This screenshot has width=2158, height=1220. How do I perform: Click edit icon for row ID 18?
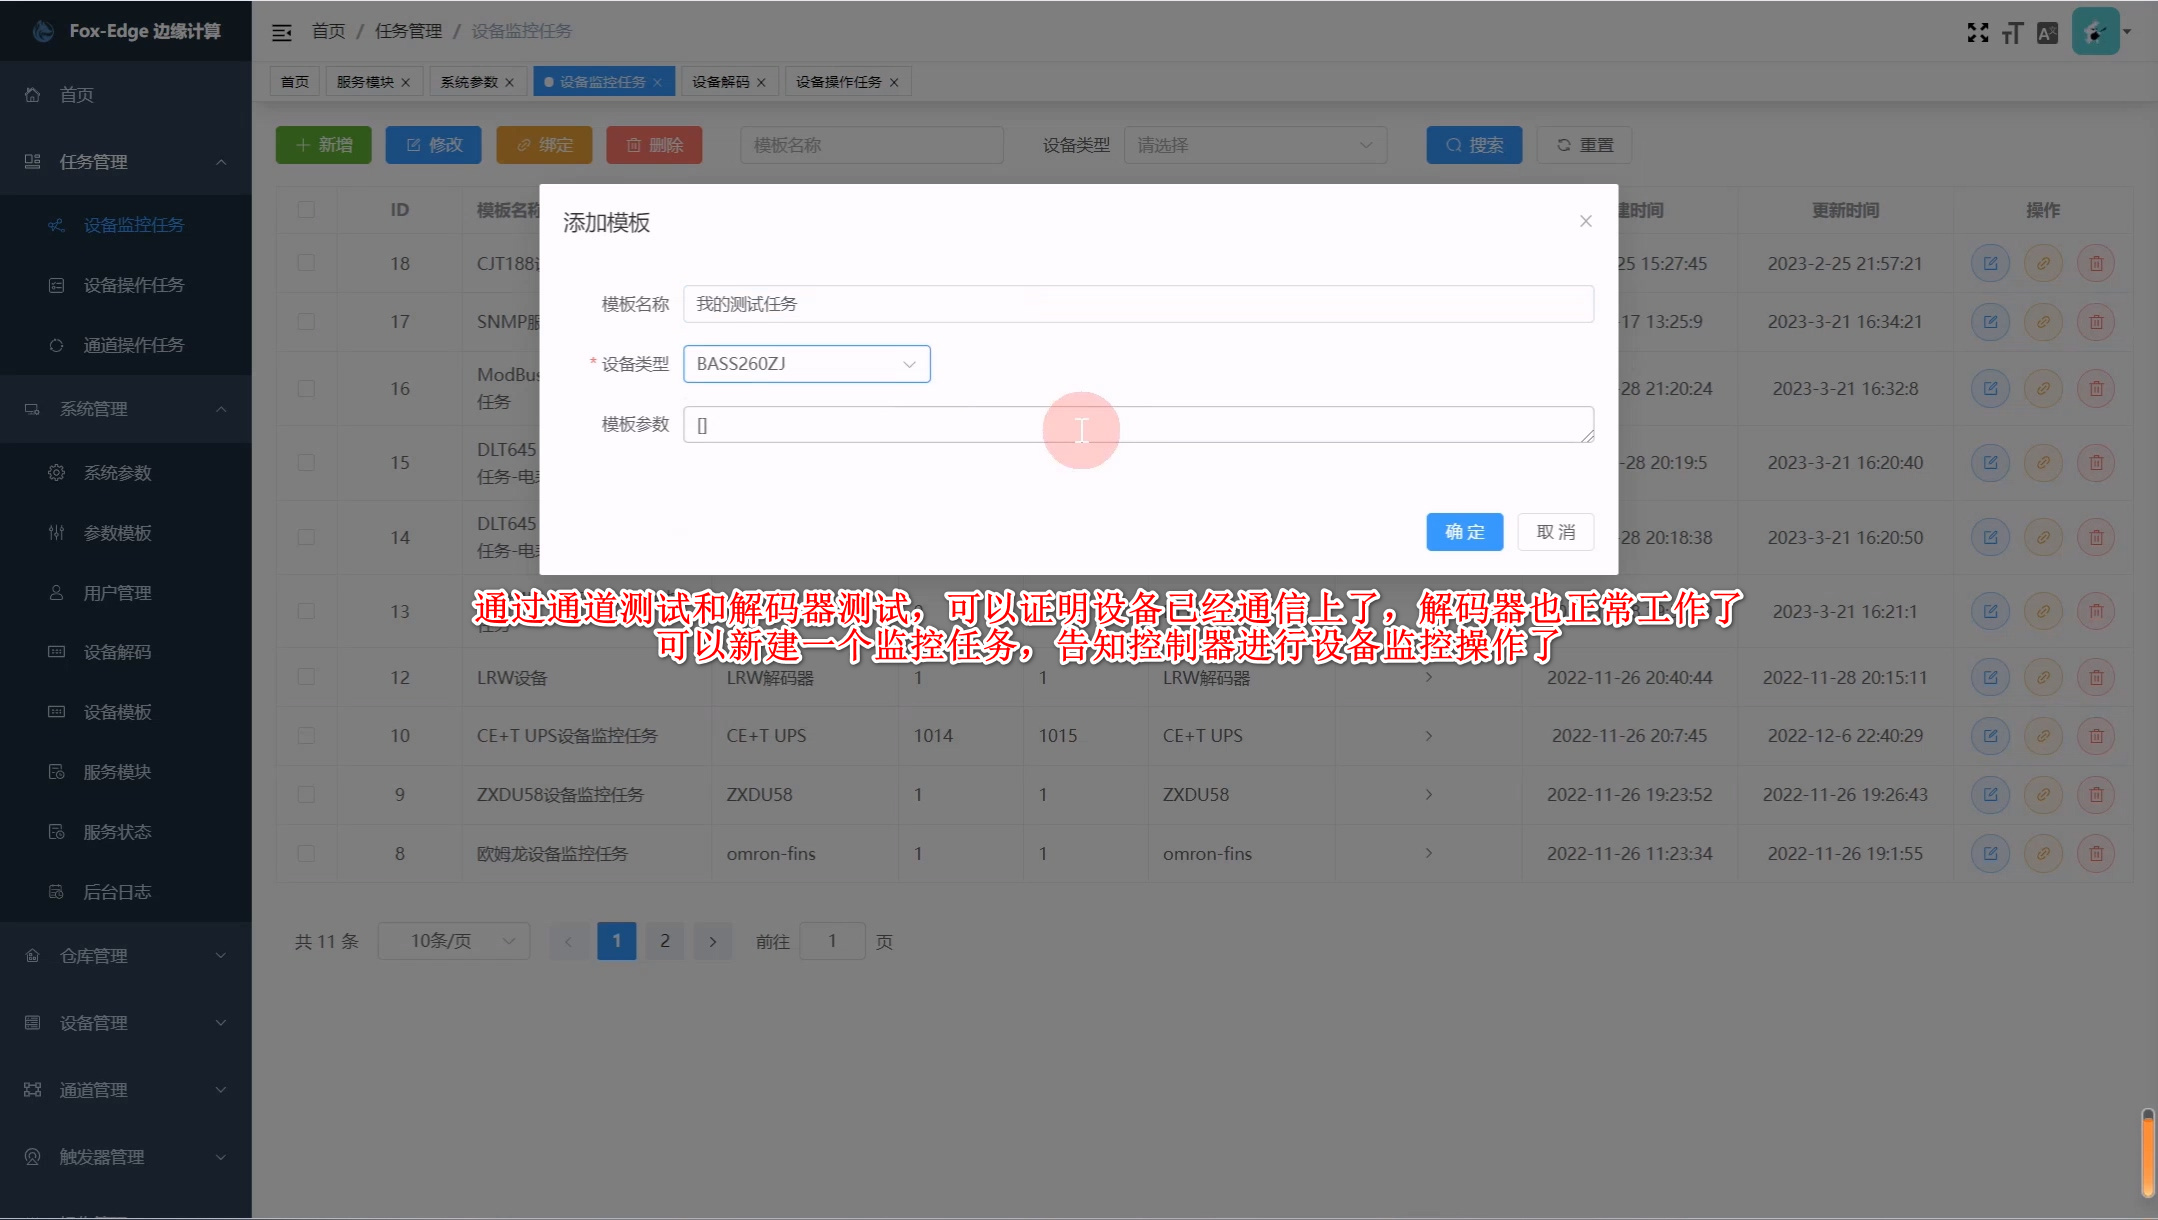(x=1990, y=263)
